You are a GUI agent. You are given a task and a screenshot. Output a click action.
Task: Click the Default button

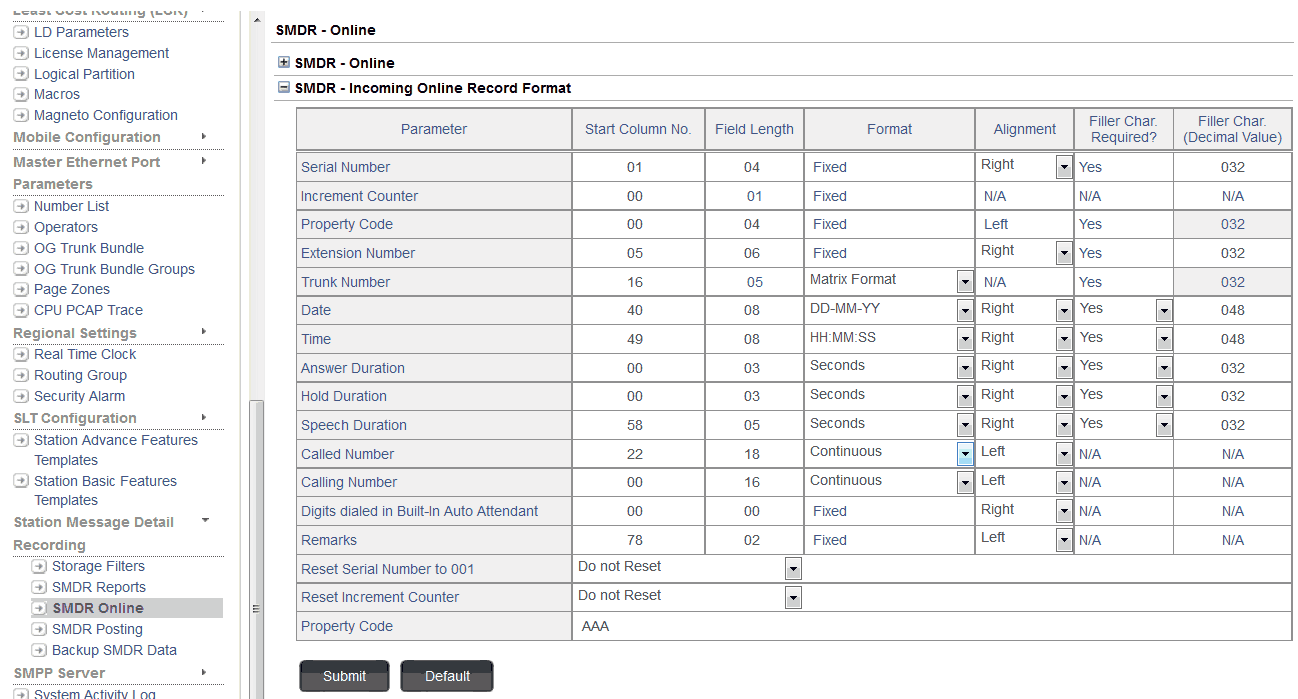tap(447, 676)
